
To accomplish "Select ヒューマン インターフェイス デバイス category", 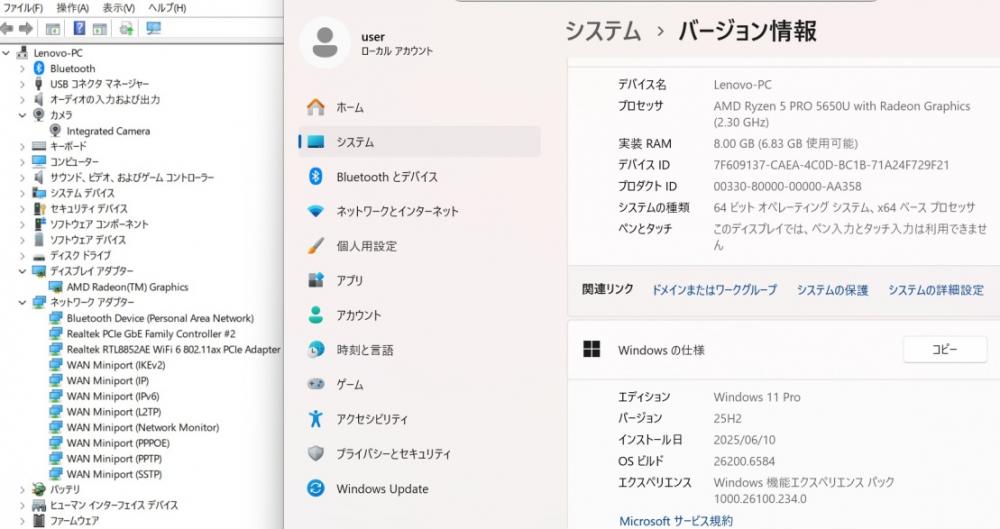I will click(114, 505).
